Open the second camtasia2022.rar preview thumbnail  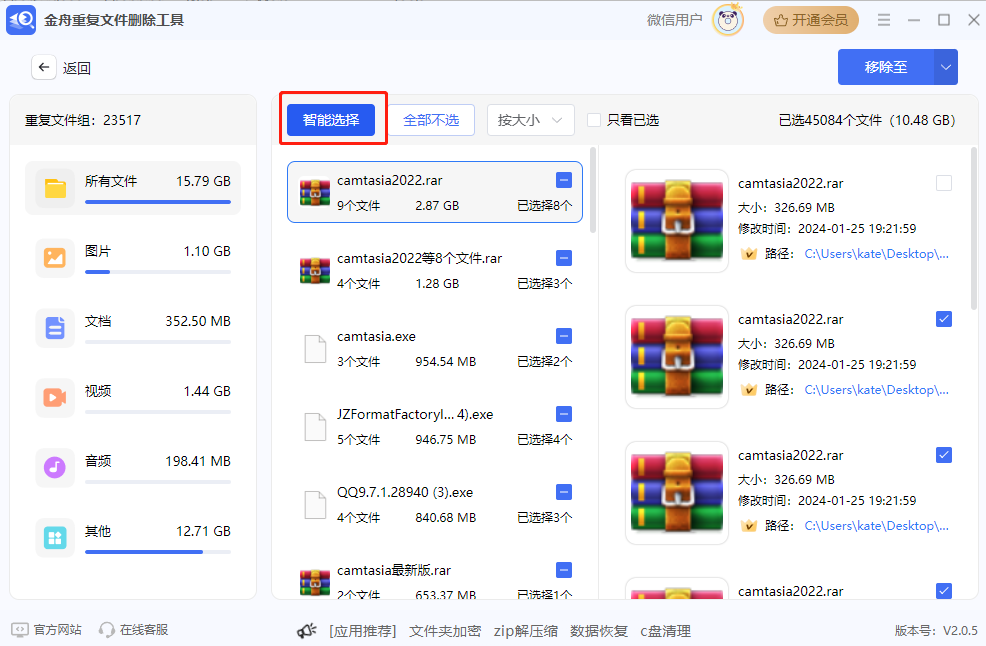677,357
